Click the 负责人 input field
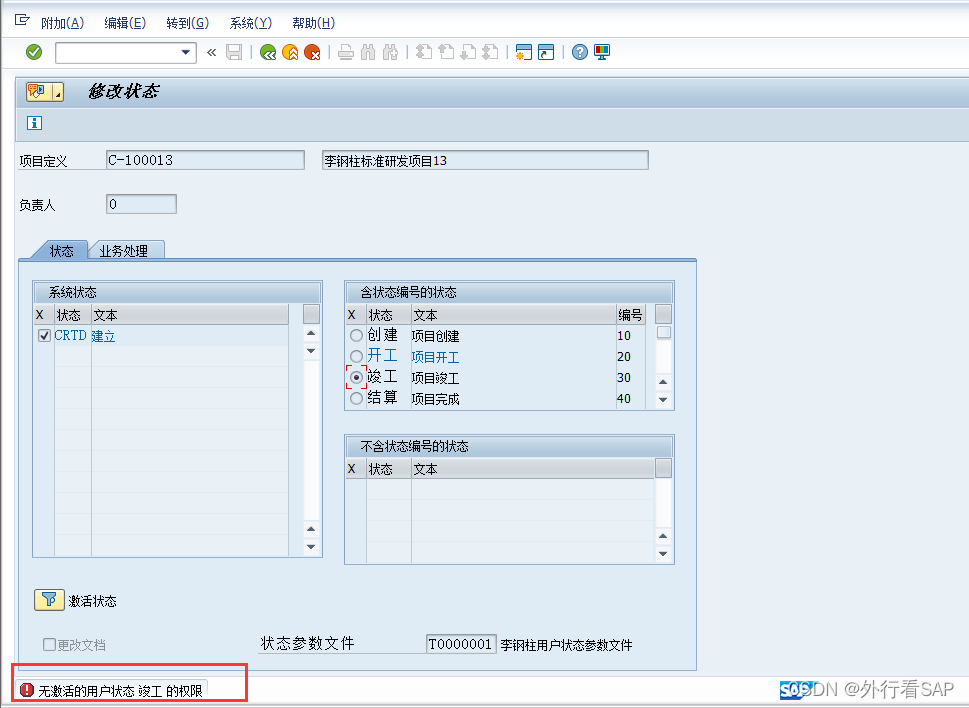Viewport: 969px width, 708px height. [142, 204]
